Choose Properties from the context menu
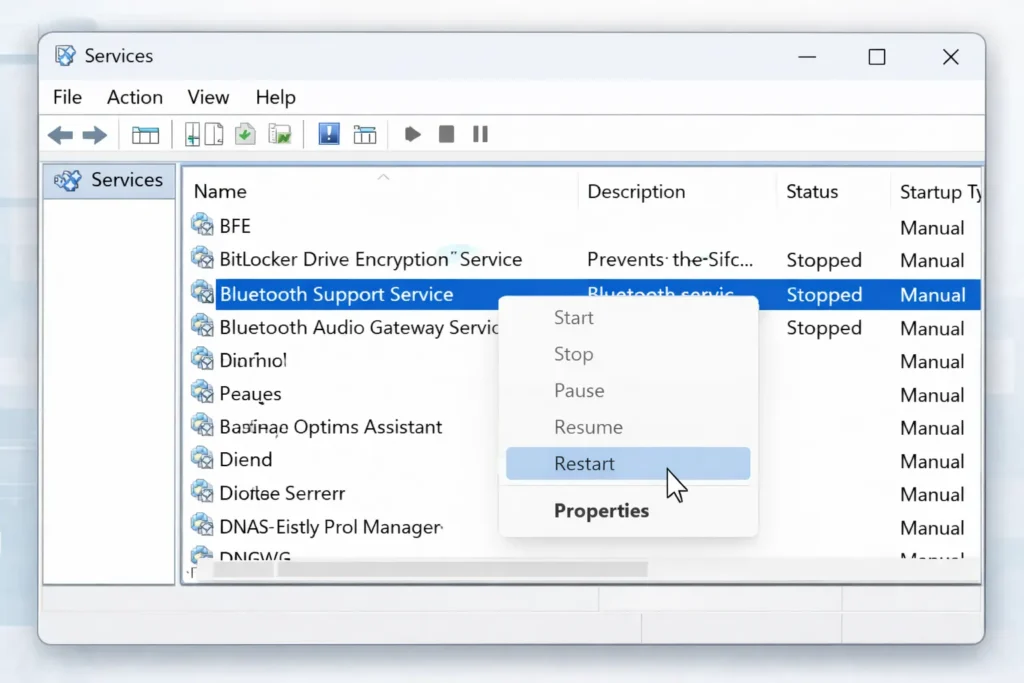The image size is (1024, 683). pyautogui.click(x=602, y=510)
